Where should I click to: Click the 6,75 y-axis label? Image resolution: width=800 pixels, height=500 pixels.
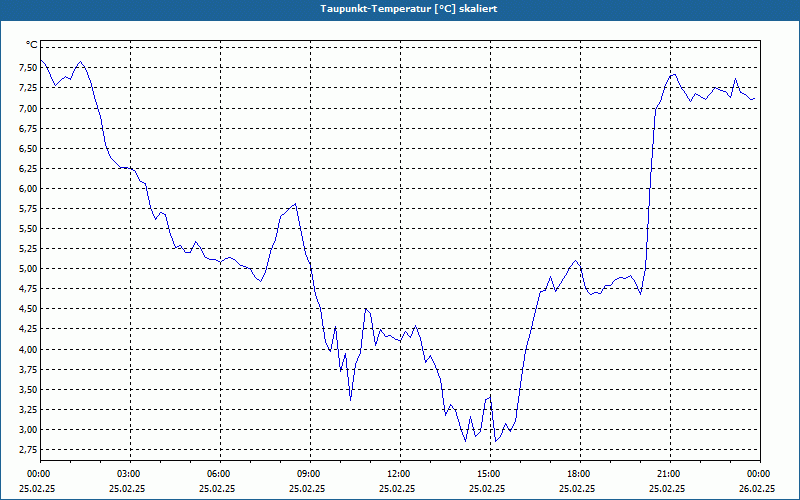coord(27,128)
